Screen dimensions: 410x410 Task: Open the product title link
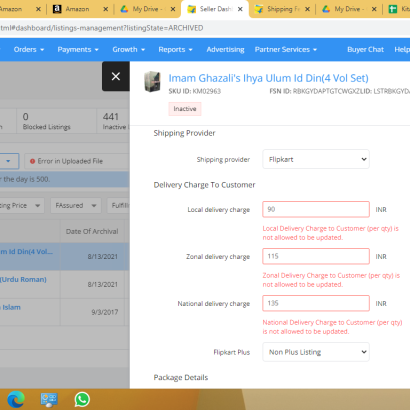pyautogui.click(x=268, y=78)
